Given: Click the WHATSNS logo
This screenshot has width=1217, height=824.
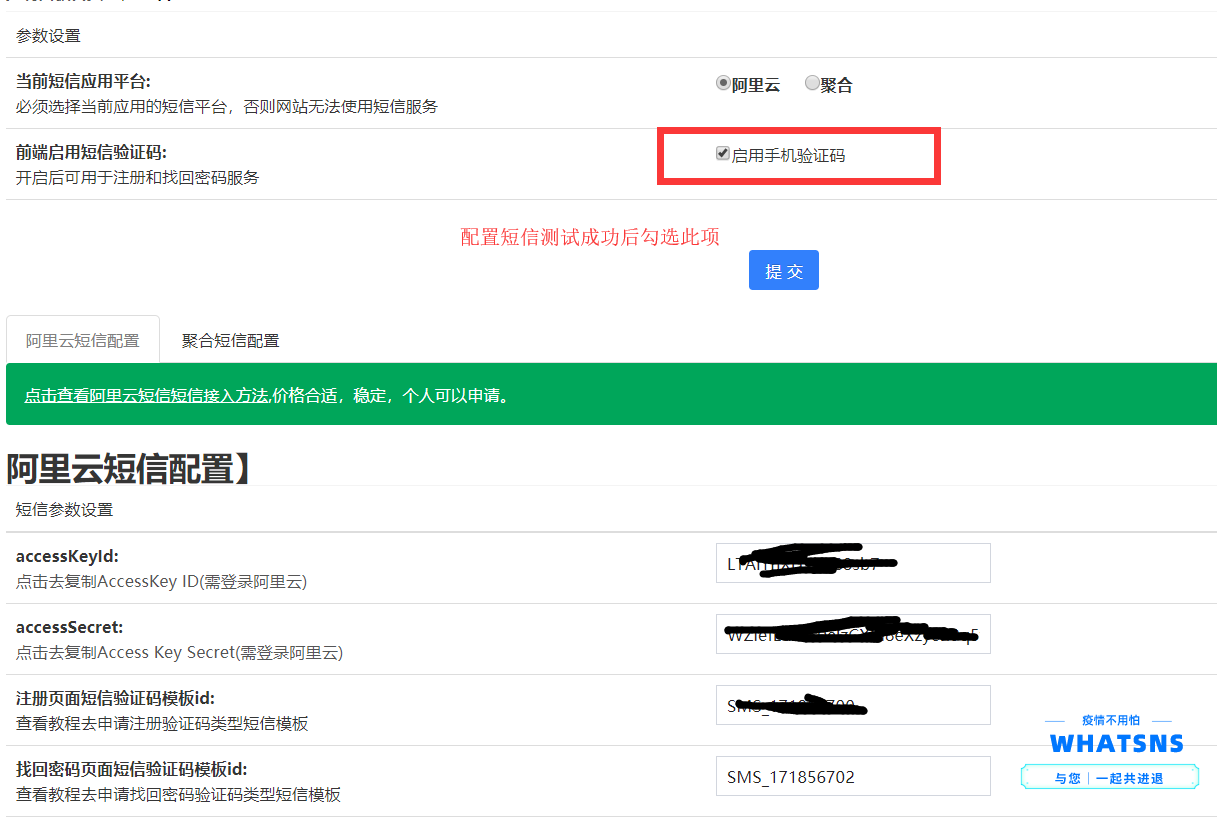Looking at the screenshot, I should 1116,744.
